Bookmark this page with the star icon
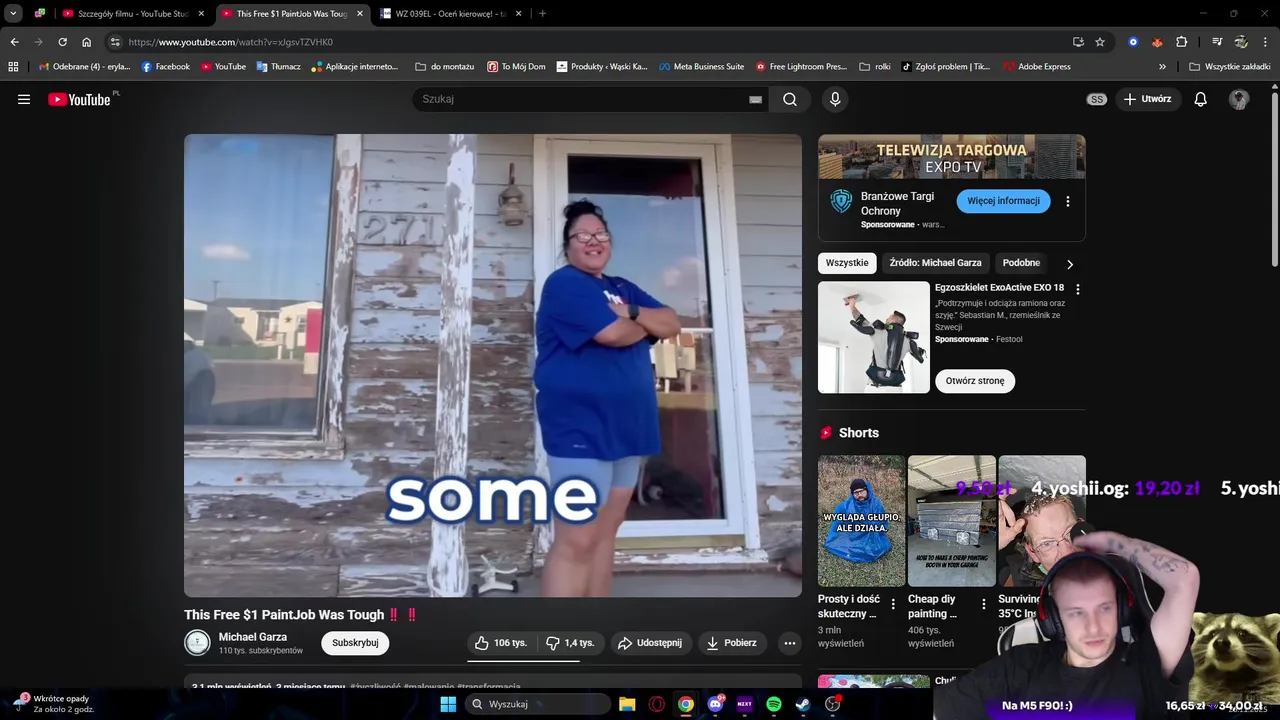Image resolution: width=1280 pixels, height=720 pixels. (x=1100, y=42)
